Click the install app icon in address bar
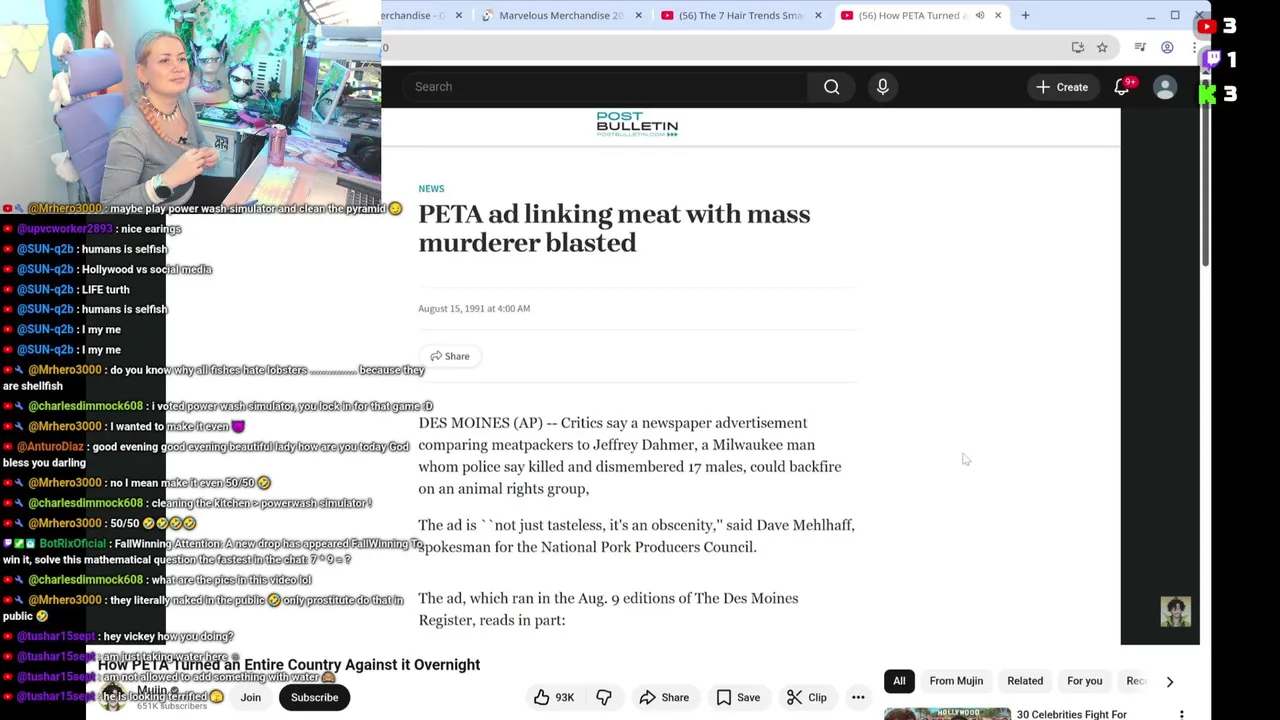The width and height of the screenshot is (1280, 720). pos(1077,47)
